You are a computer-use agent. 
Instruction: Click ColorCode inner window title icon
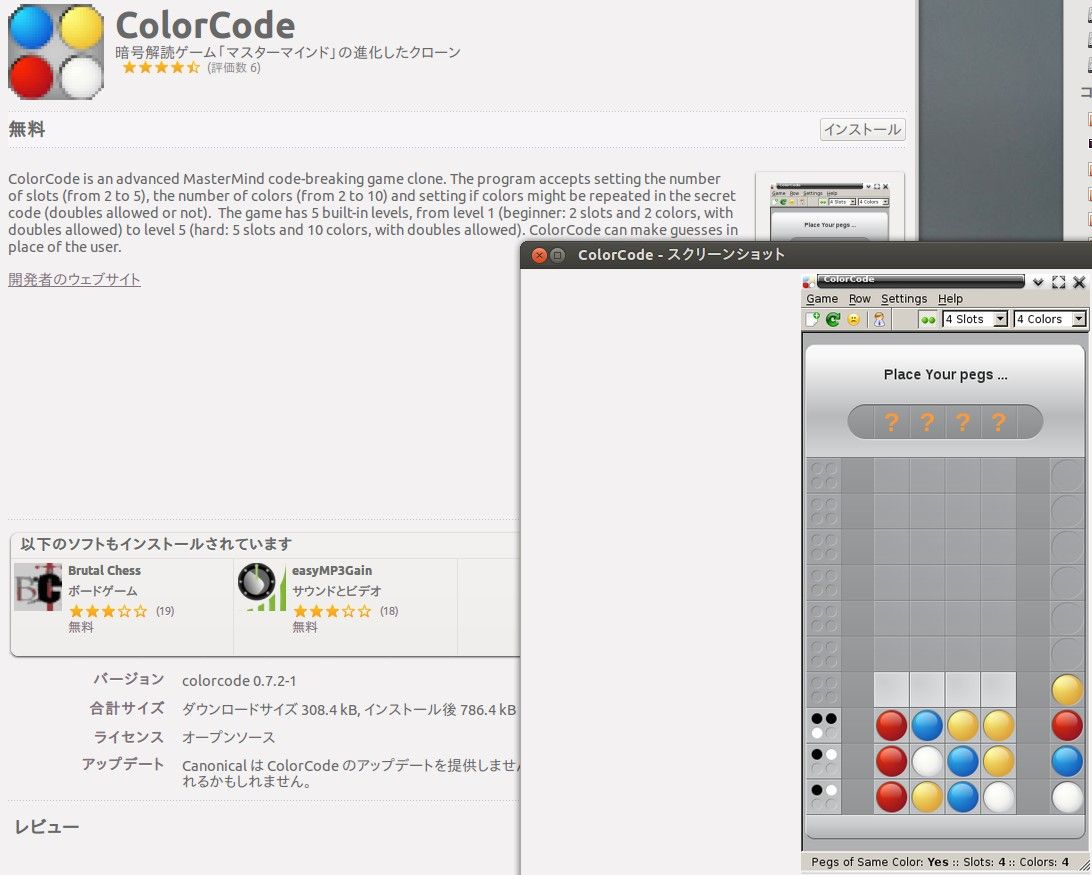[809, 281]
